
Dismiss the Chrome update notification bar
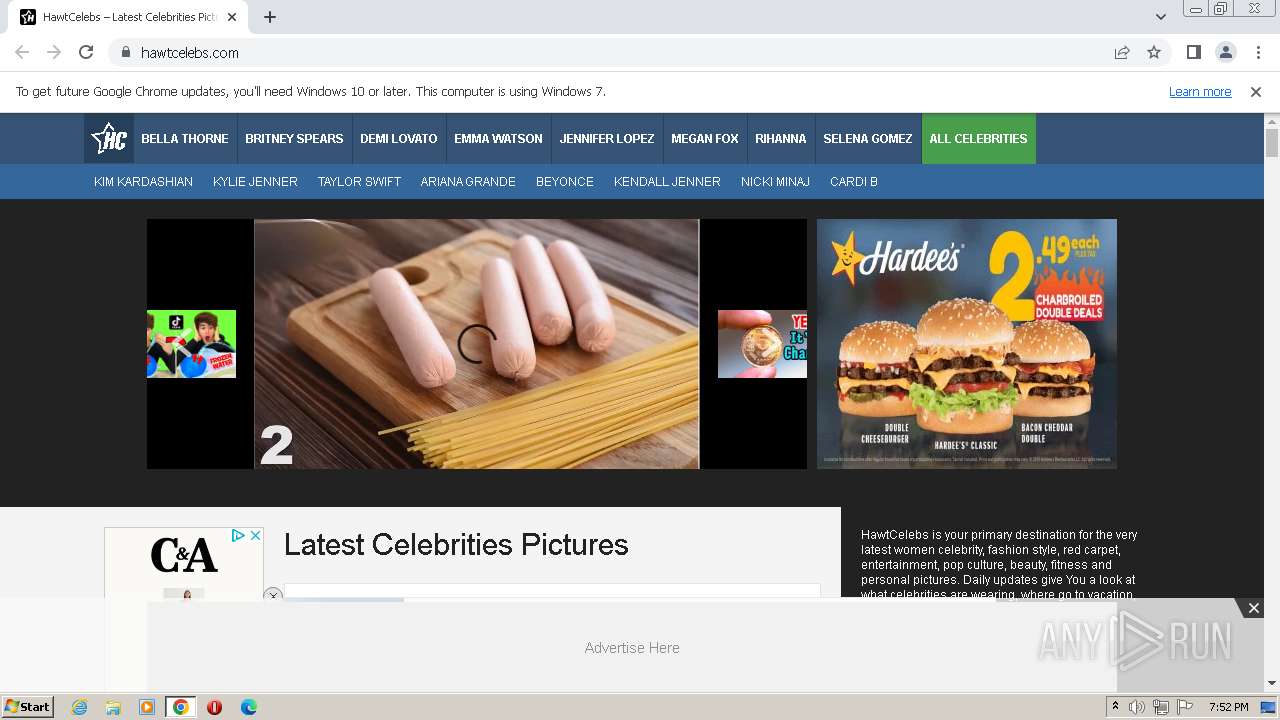1256,92
